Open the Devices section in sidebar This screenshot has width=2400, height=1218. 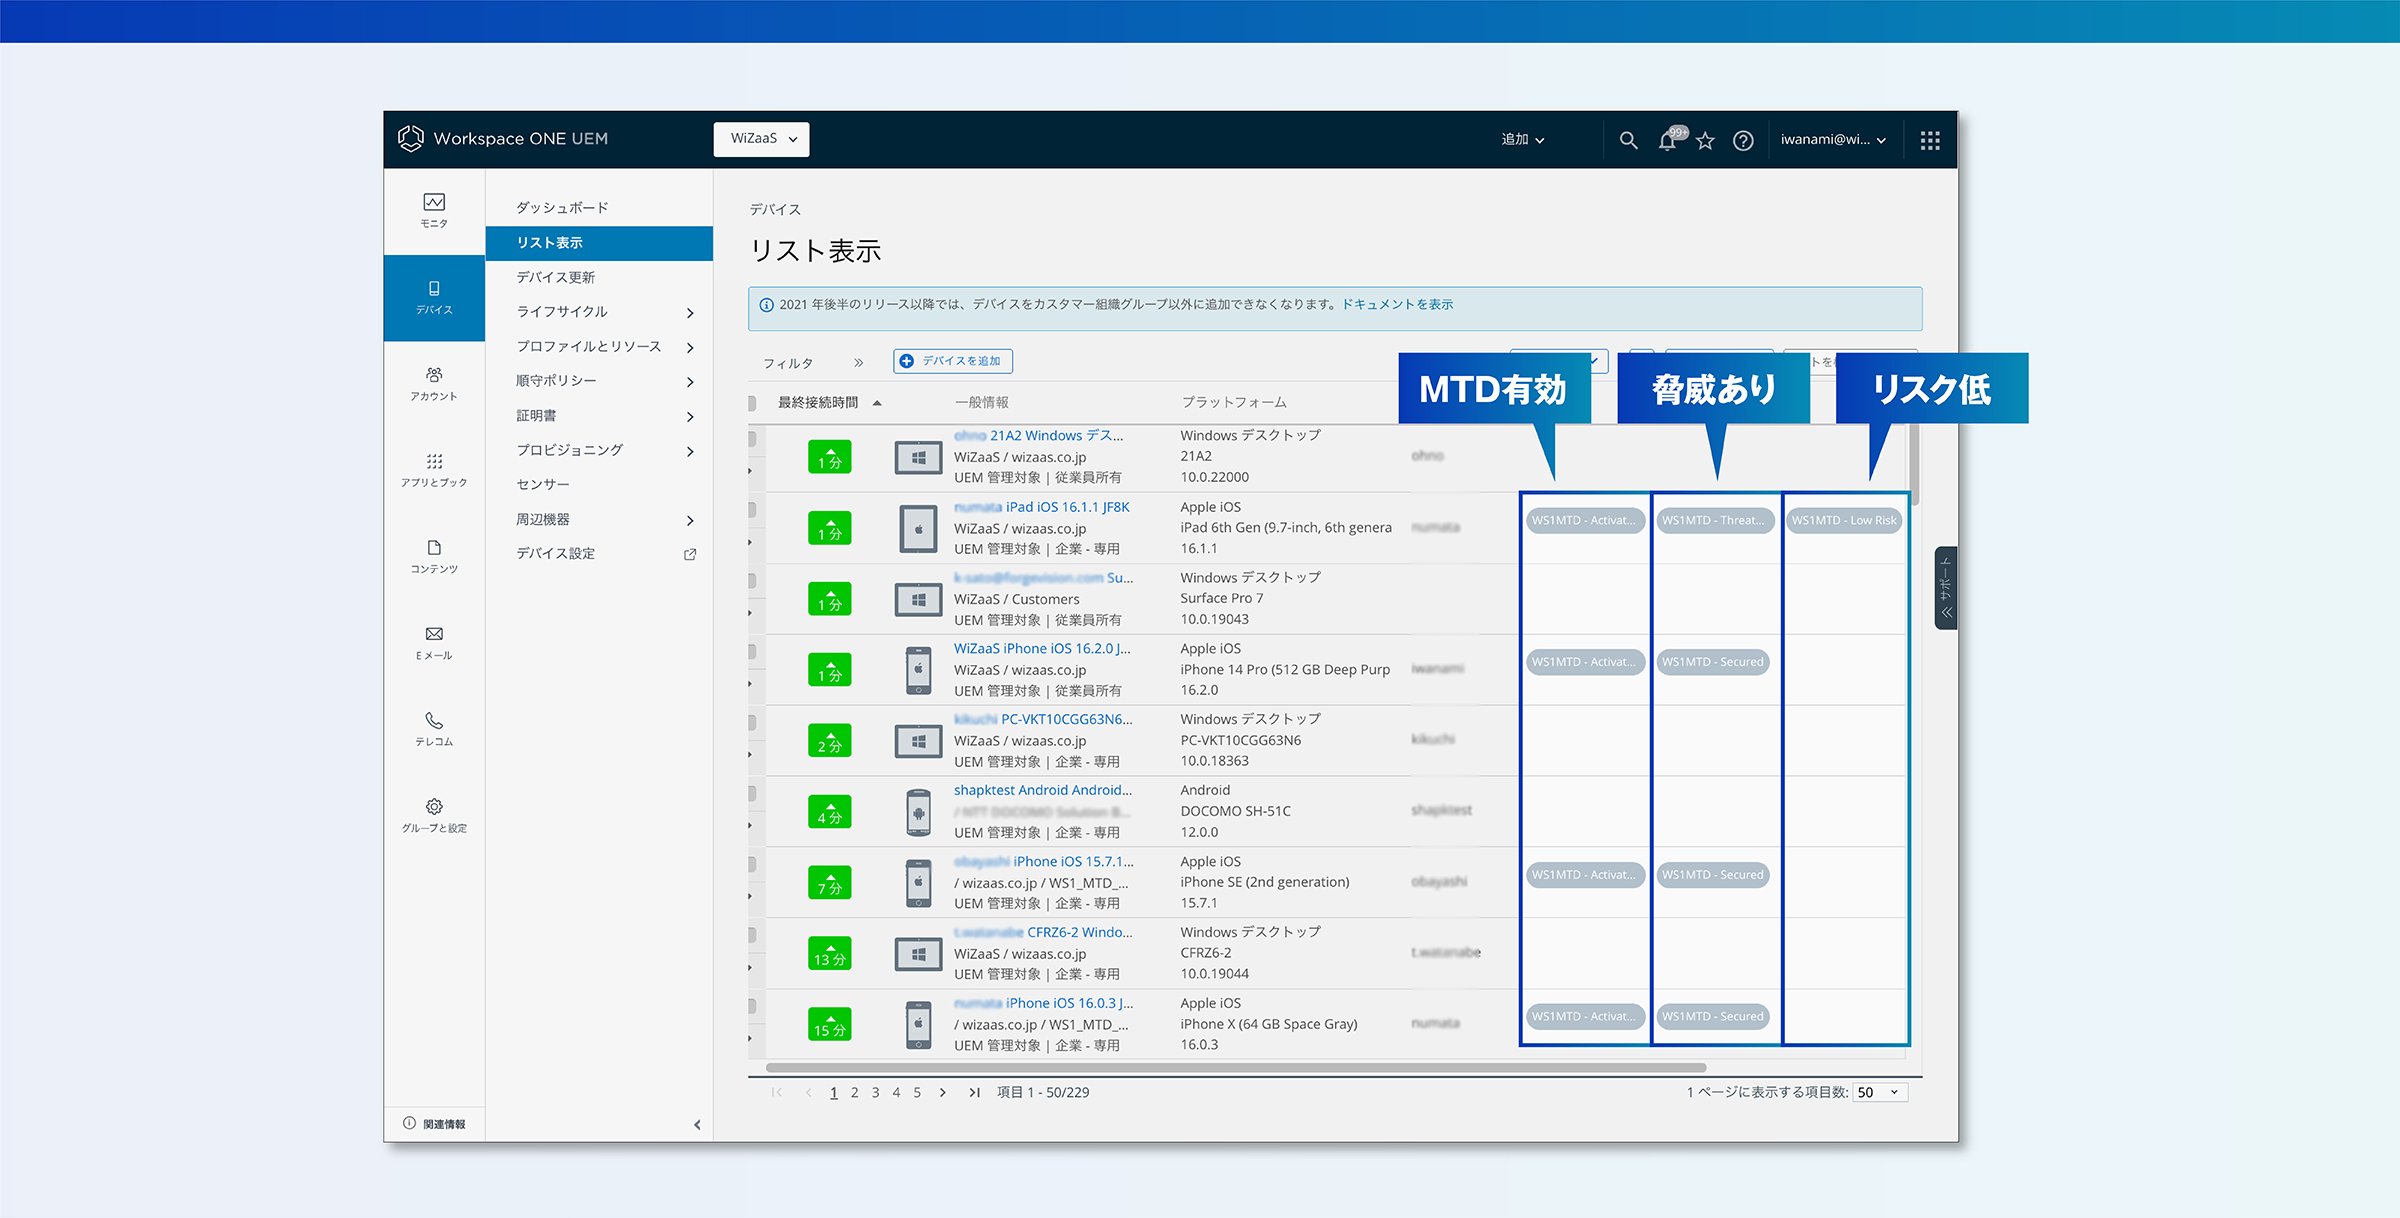point(434,298)
